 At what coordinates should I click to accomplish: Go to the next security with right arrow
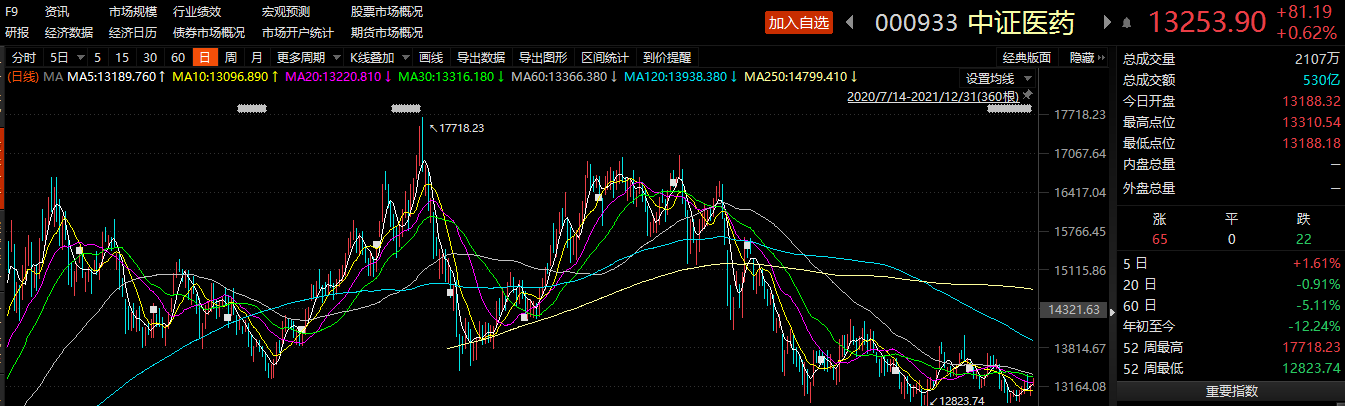pyautogui.click(x=1108, y=21)
